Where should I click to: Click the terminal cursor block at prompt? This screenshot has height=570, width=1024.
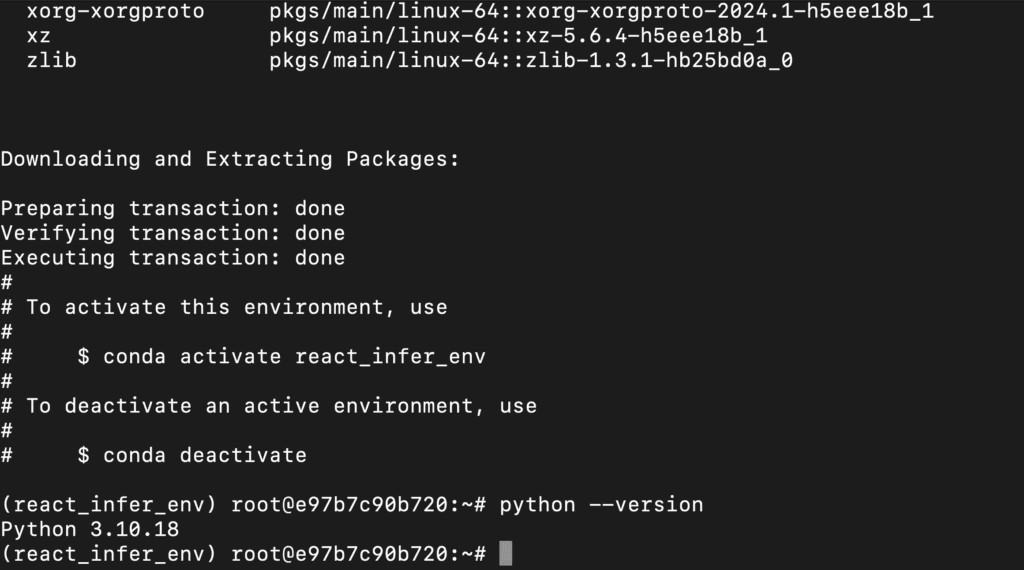tap(505, 554)
